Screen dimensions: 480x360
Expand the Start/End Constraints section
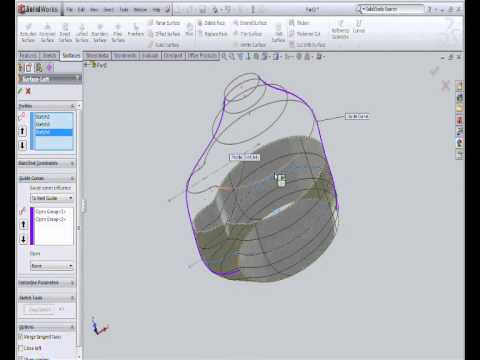(72, 163)
